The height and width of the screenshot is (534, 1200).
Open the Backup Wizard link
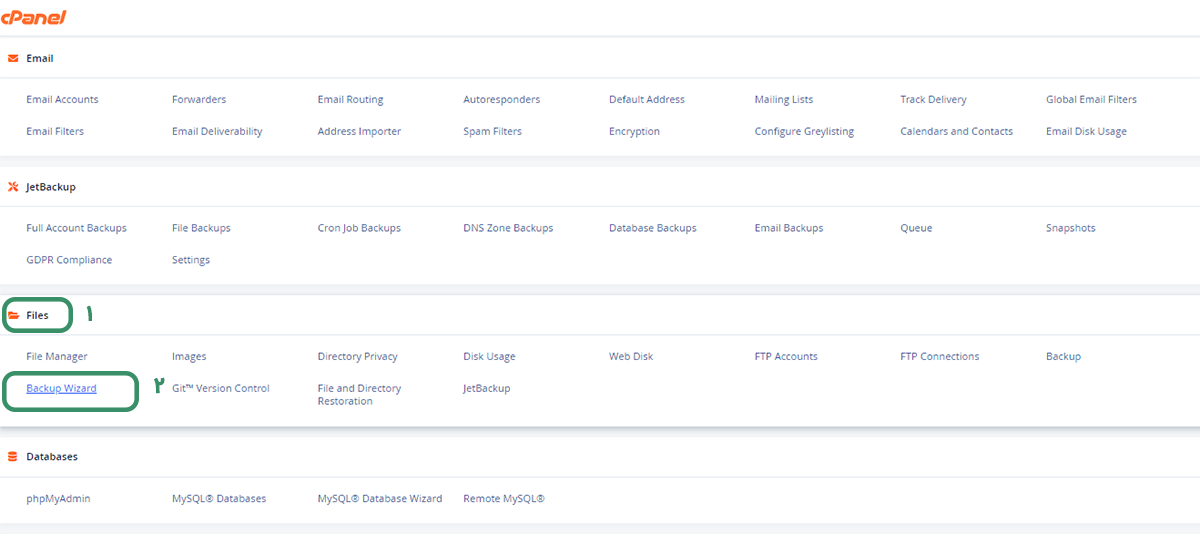pyautogui.click(x=61, y=388)
